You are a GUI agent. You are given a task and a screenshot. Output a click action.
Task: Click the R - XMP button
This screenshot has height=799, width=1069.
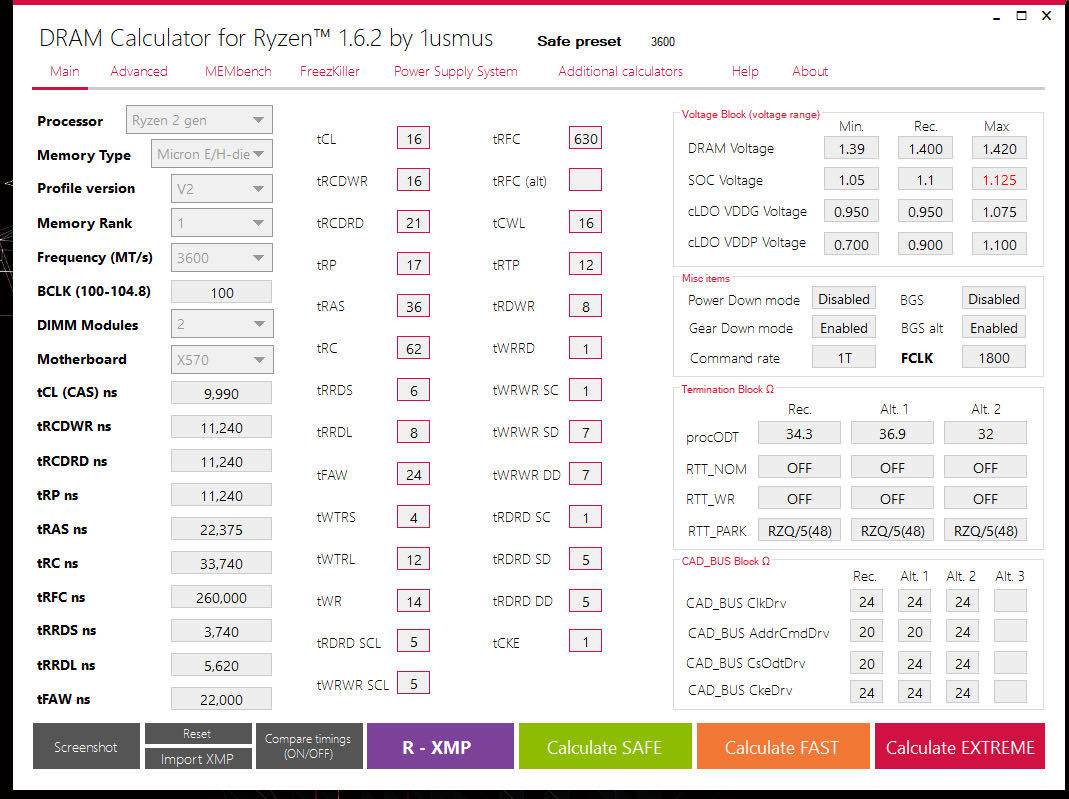440,747
